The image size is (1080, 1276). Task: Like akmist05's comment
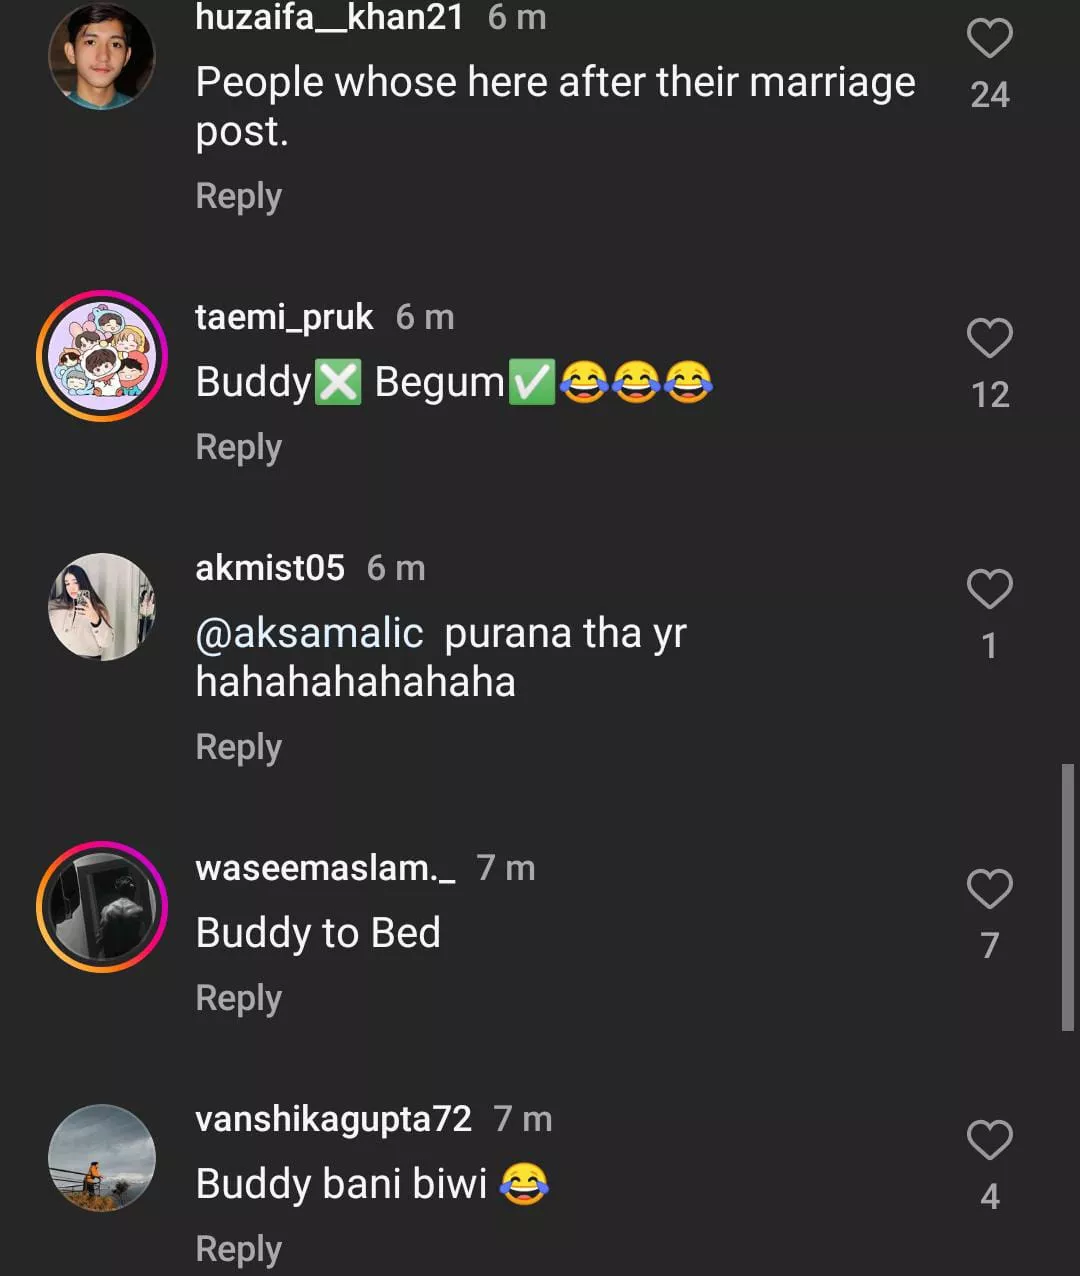click(x=989, y=589)
